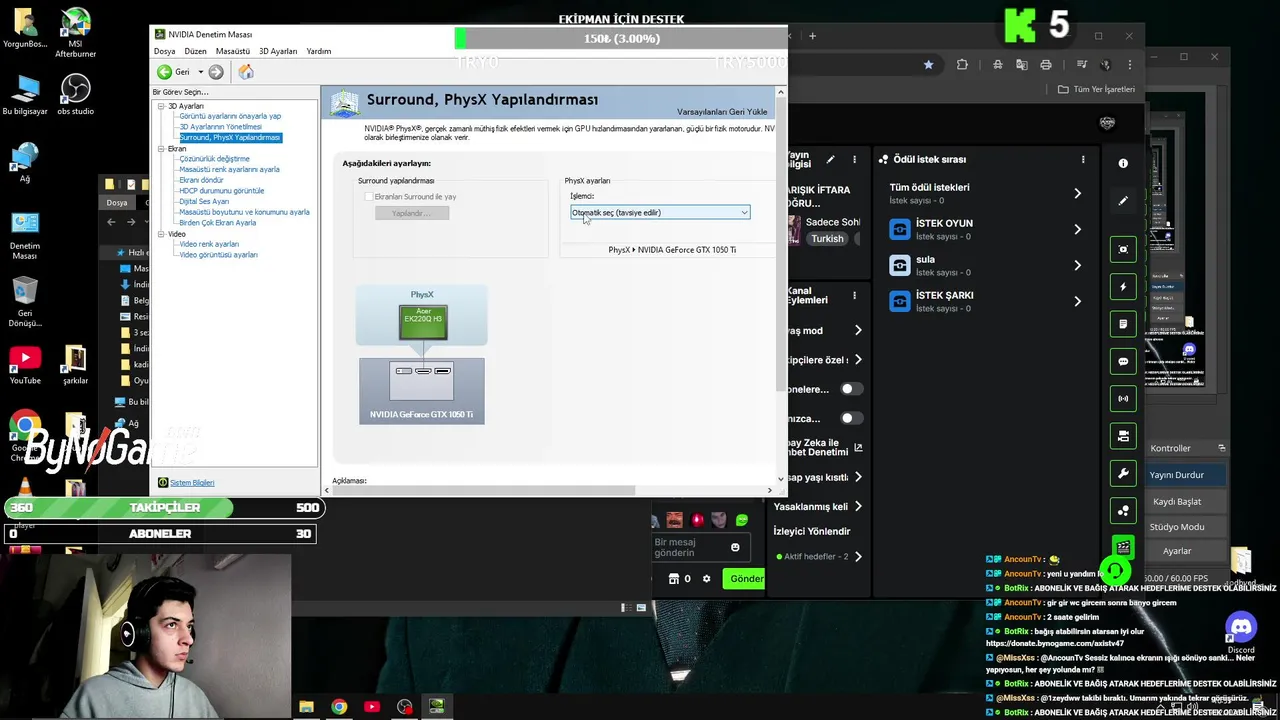The image size is (1280, 720).
Task: Click the chat bubble icon in Kick sidebar
Action: point(1123,361)
